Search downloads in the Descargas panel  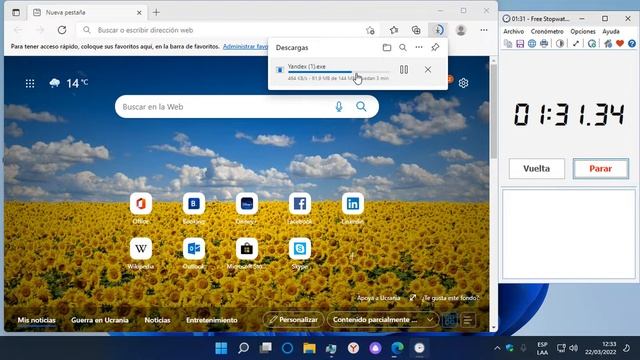pos(403,48)
